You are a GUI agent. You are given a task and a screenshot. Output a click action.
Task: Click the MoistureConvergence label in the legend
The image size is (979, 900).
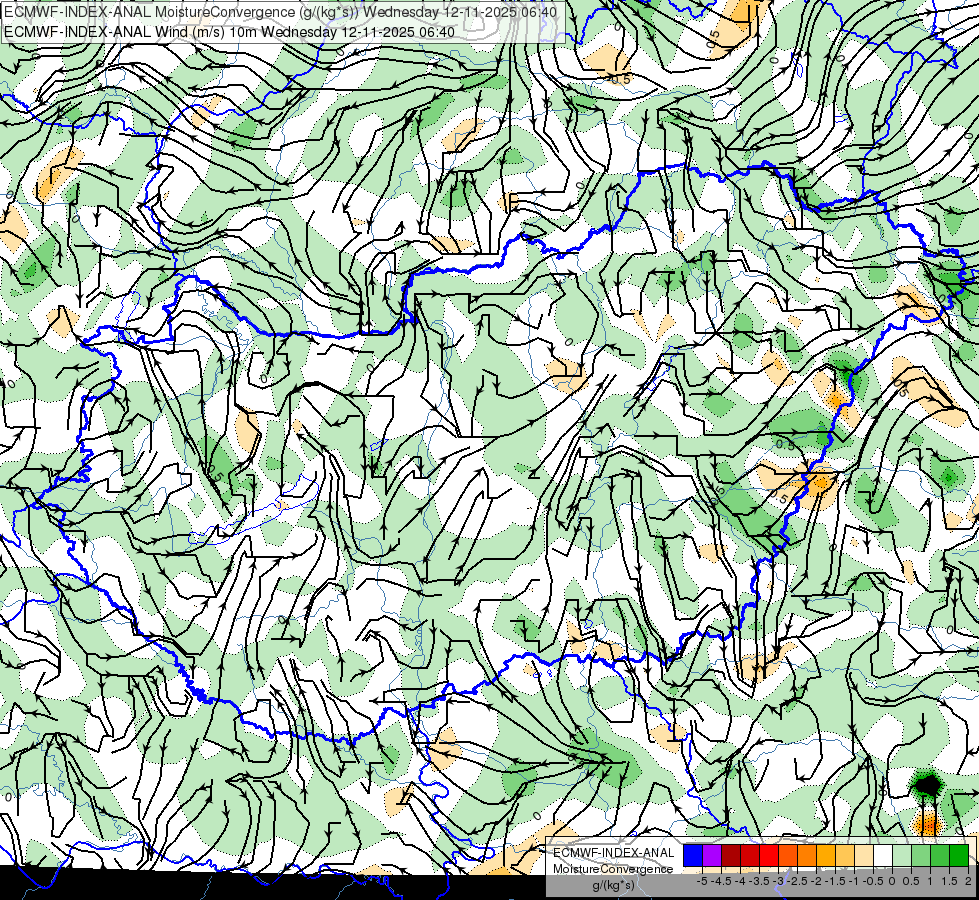[x=613, y=869]
